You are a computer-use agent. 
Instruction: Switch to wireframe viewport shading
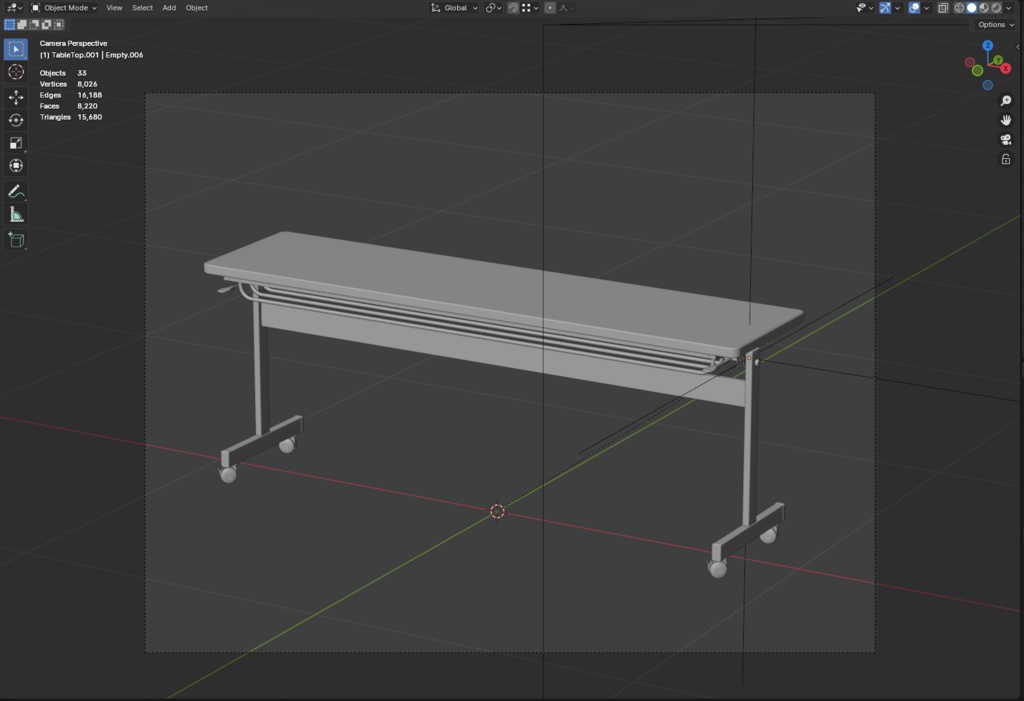(x=959, y=8)
